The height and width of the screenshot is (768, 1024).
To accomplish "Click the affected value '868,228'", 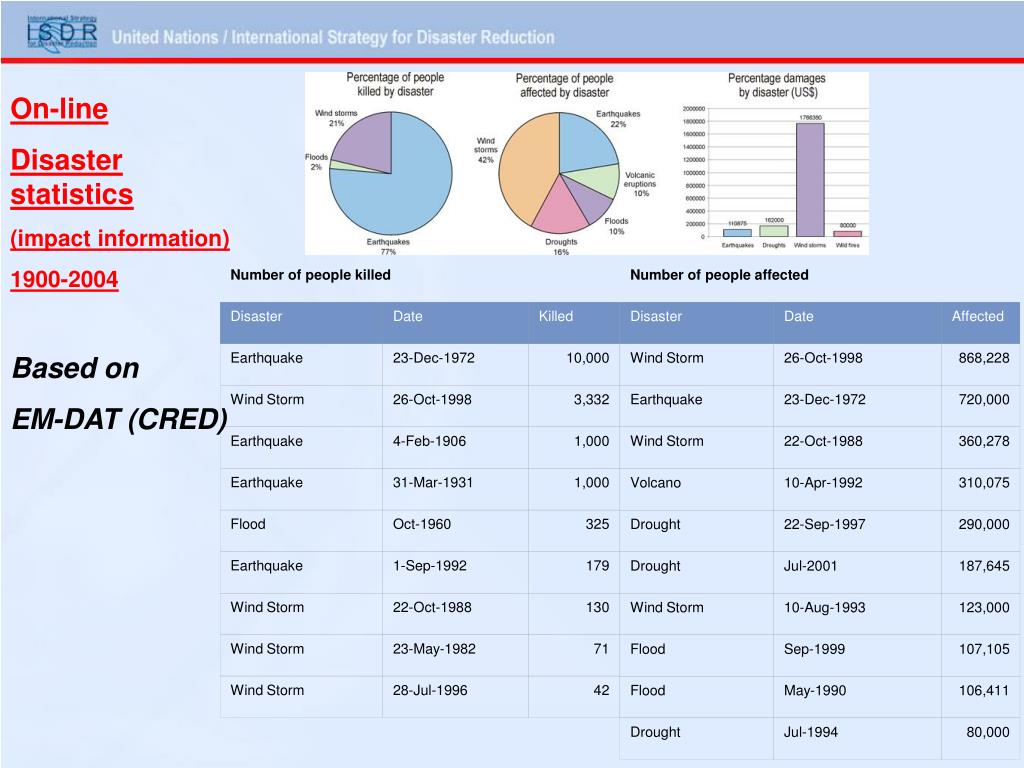I will [x=984, y=358].
